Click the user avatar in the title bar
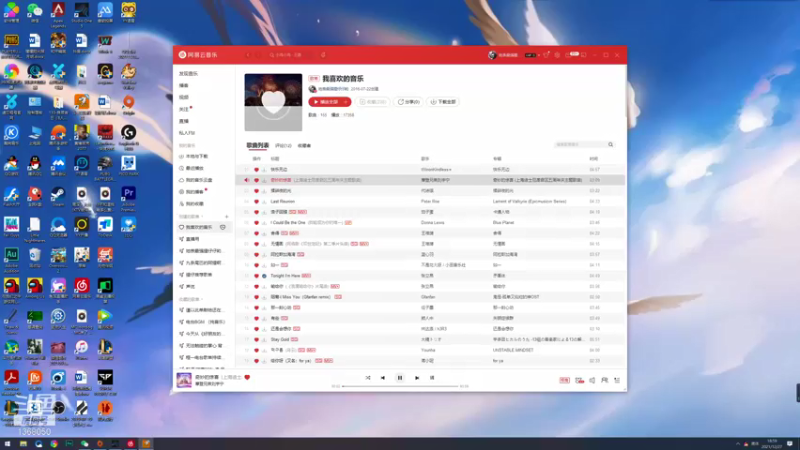This screenshot has width=800, height=450. [x=492, y=55]
